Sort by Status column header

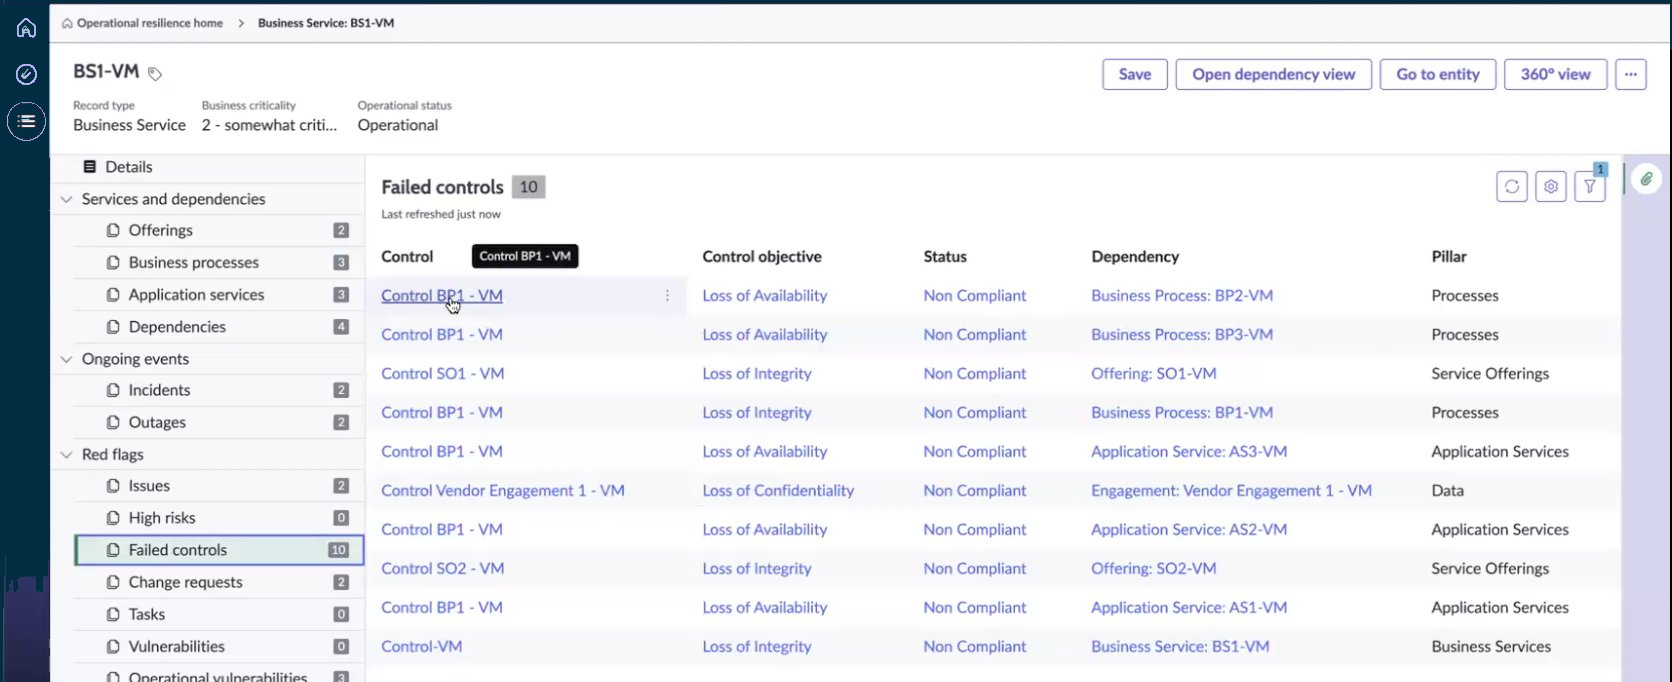[x=944, y=256]
